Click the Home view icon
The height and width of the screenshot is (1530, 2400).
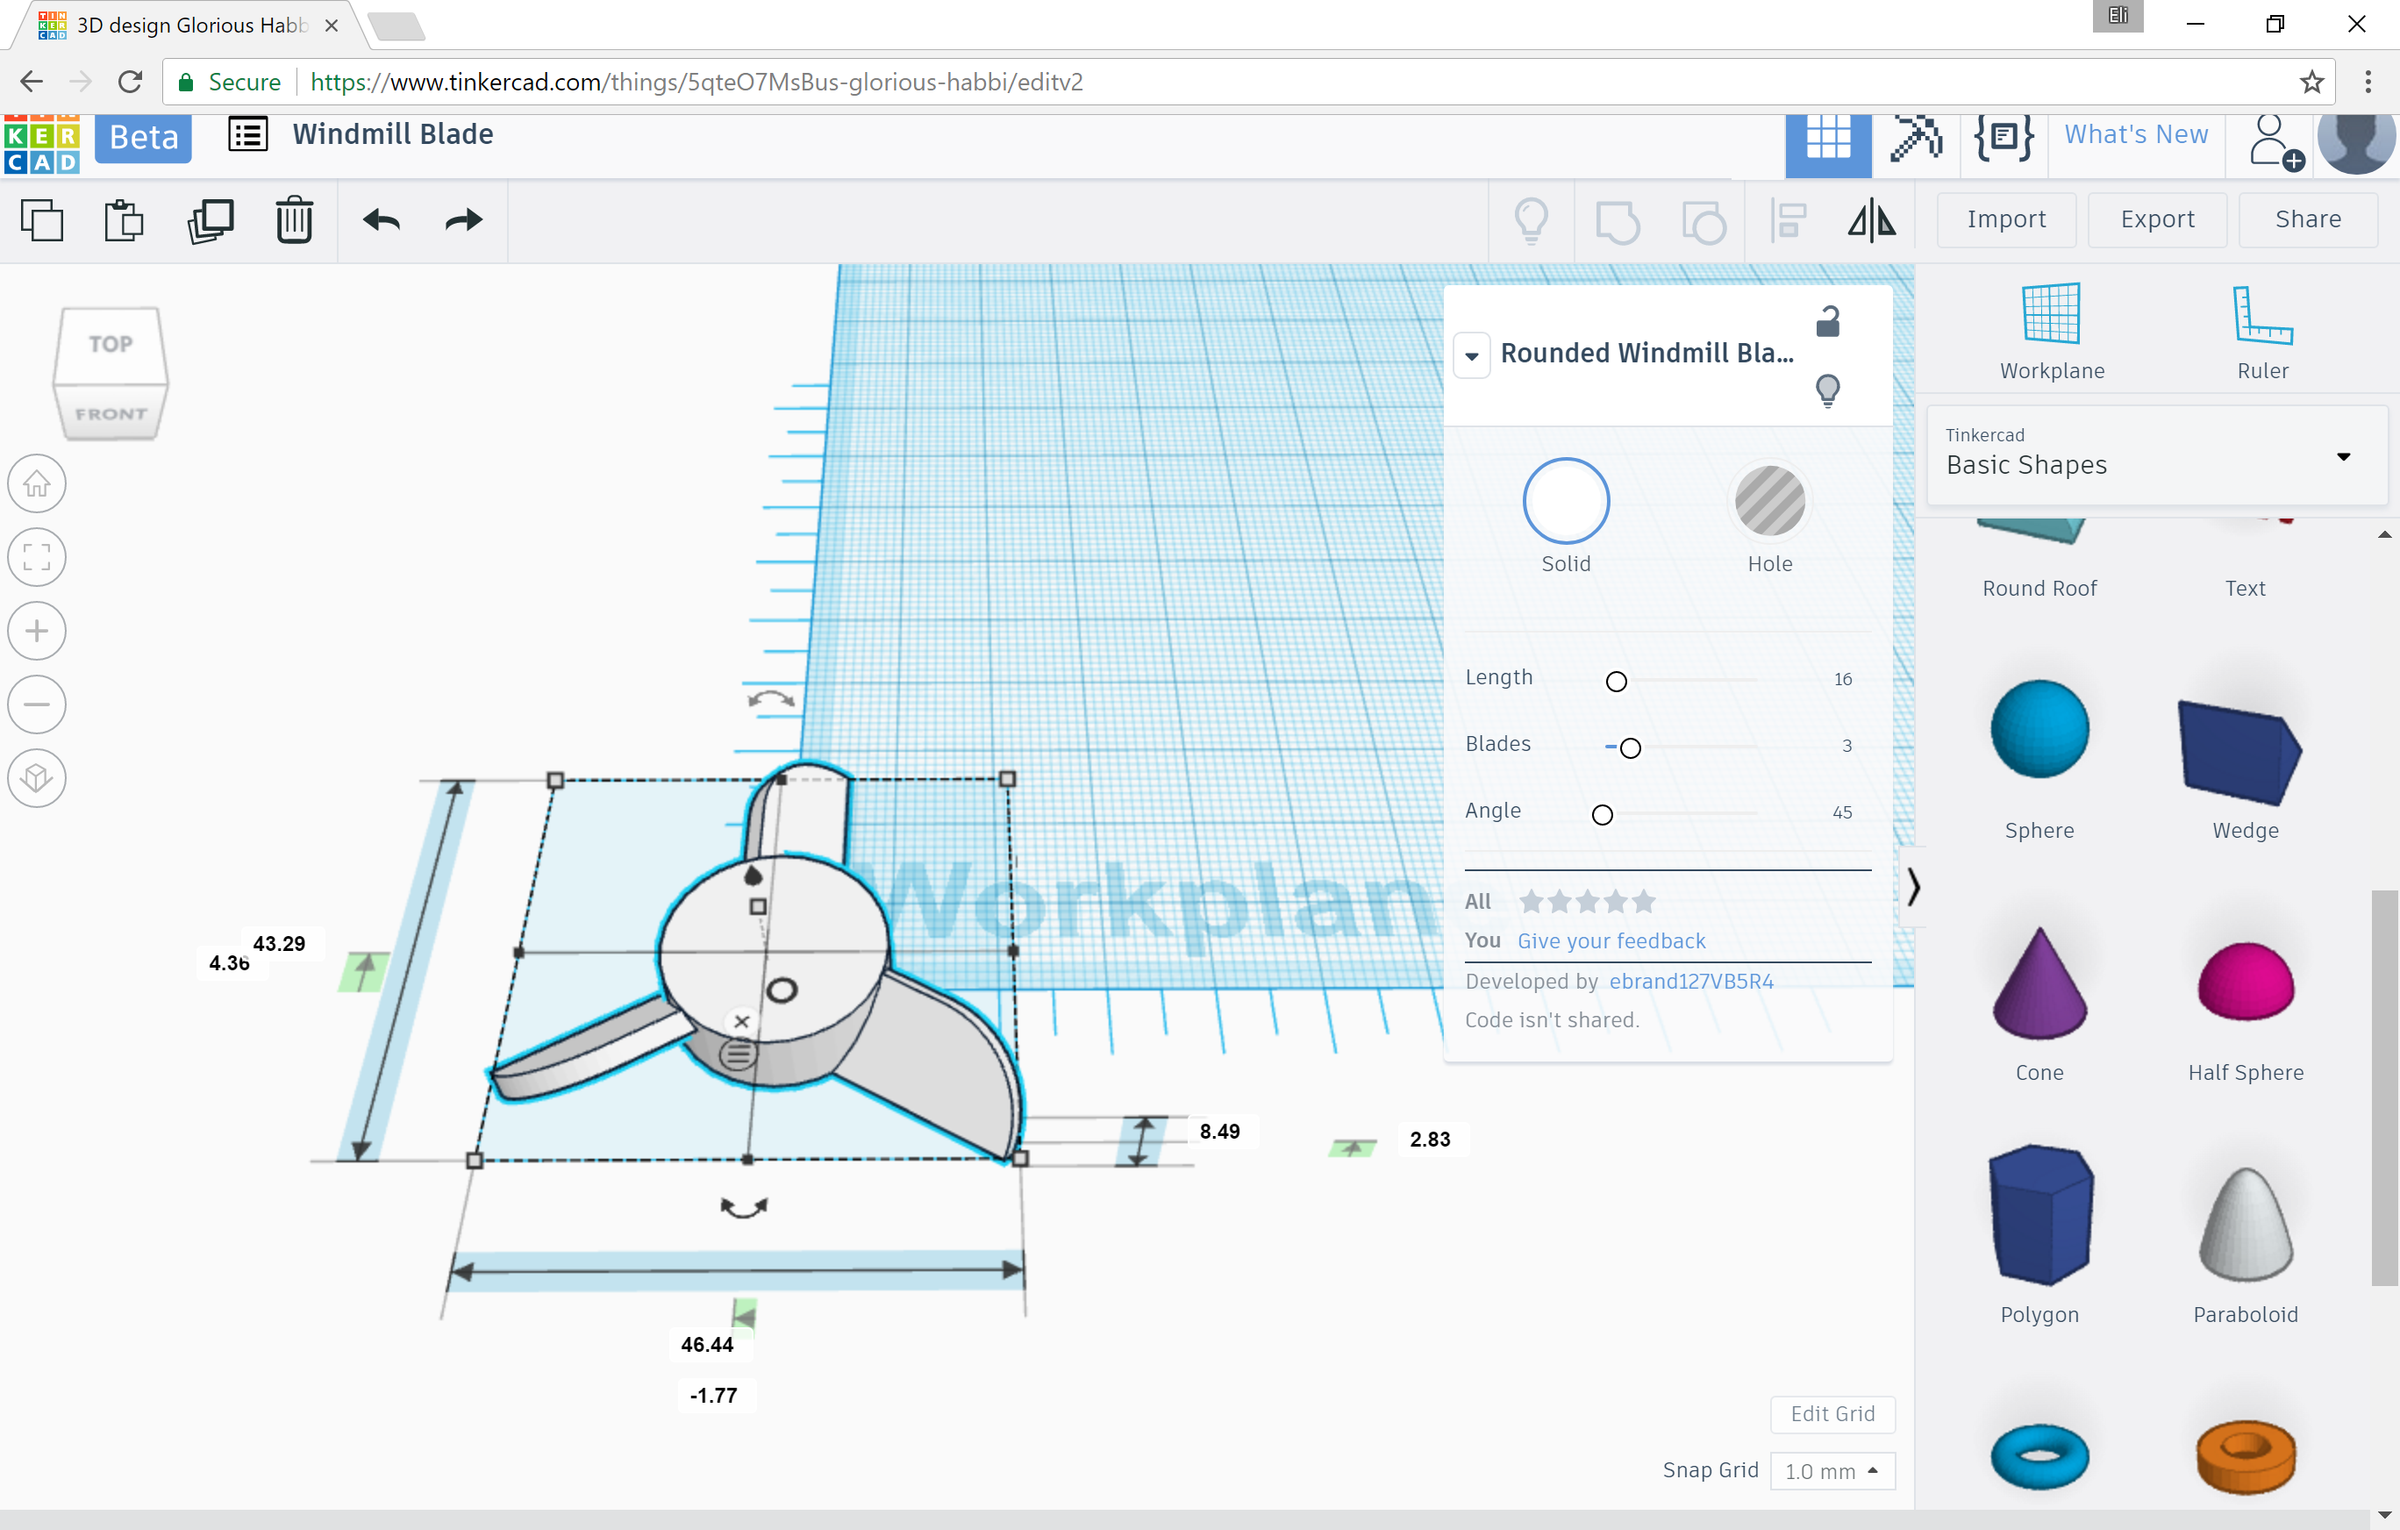[37, 485]
